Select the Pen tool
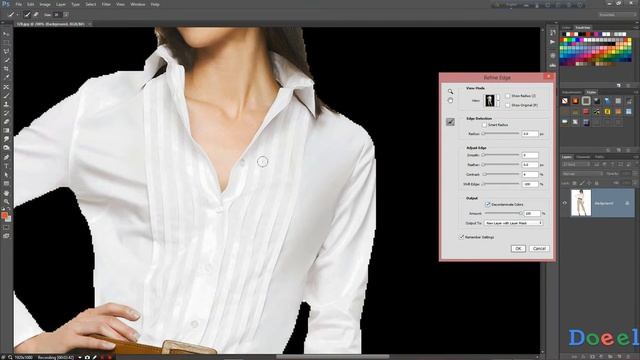640x360 pixels. (6, 157)
